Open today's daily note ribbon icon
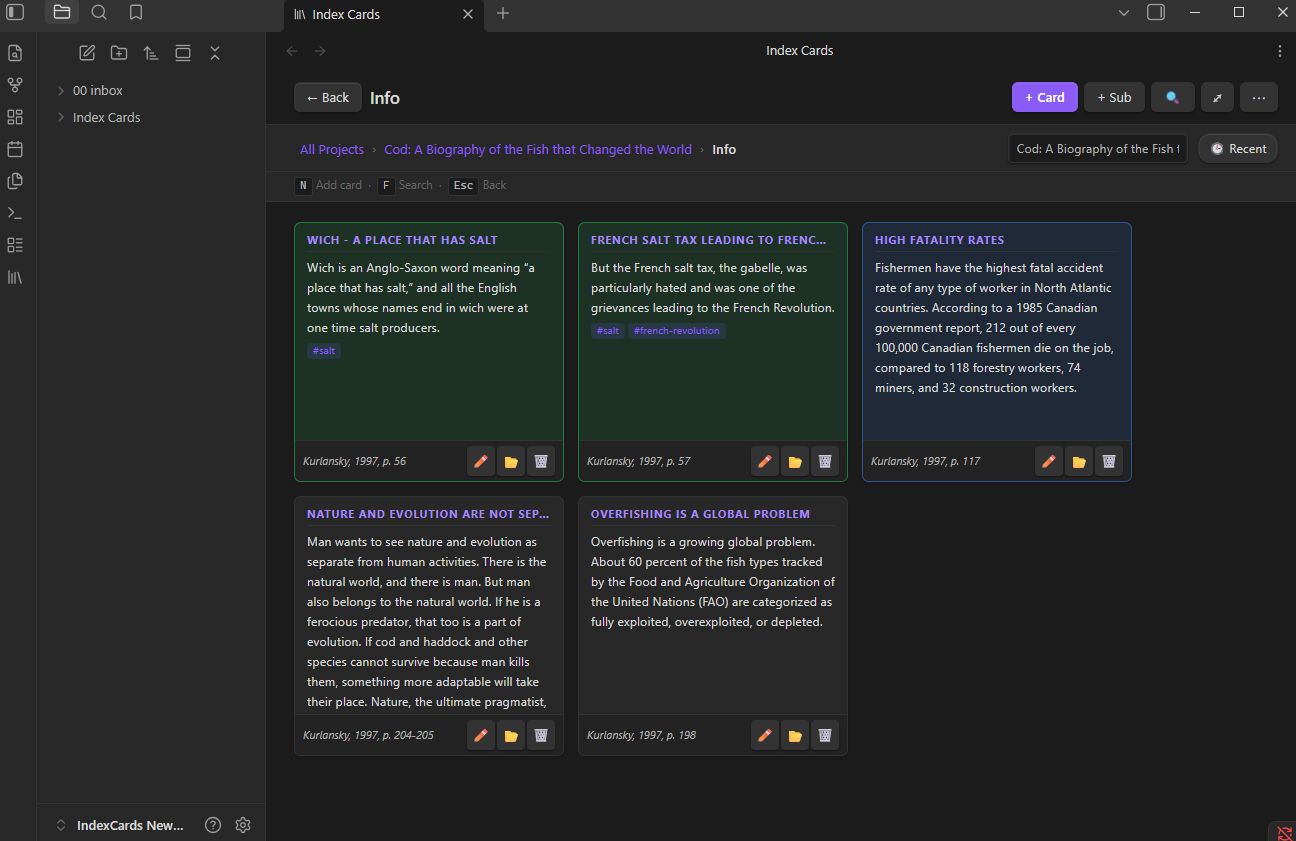The width and height of the screenshot is (1296, 841). (15, 149)
